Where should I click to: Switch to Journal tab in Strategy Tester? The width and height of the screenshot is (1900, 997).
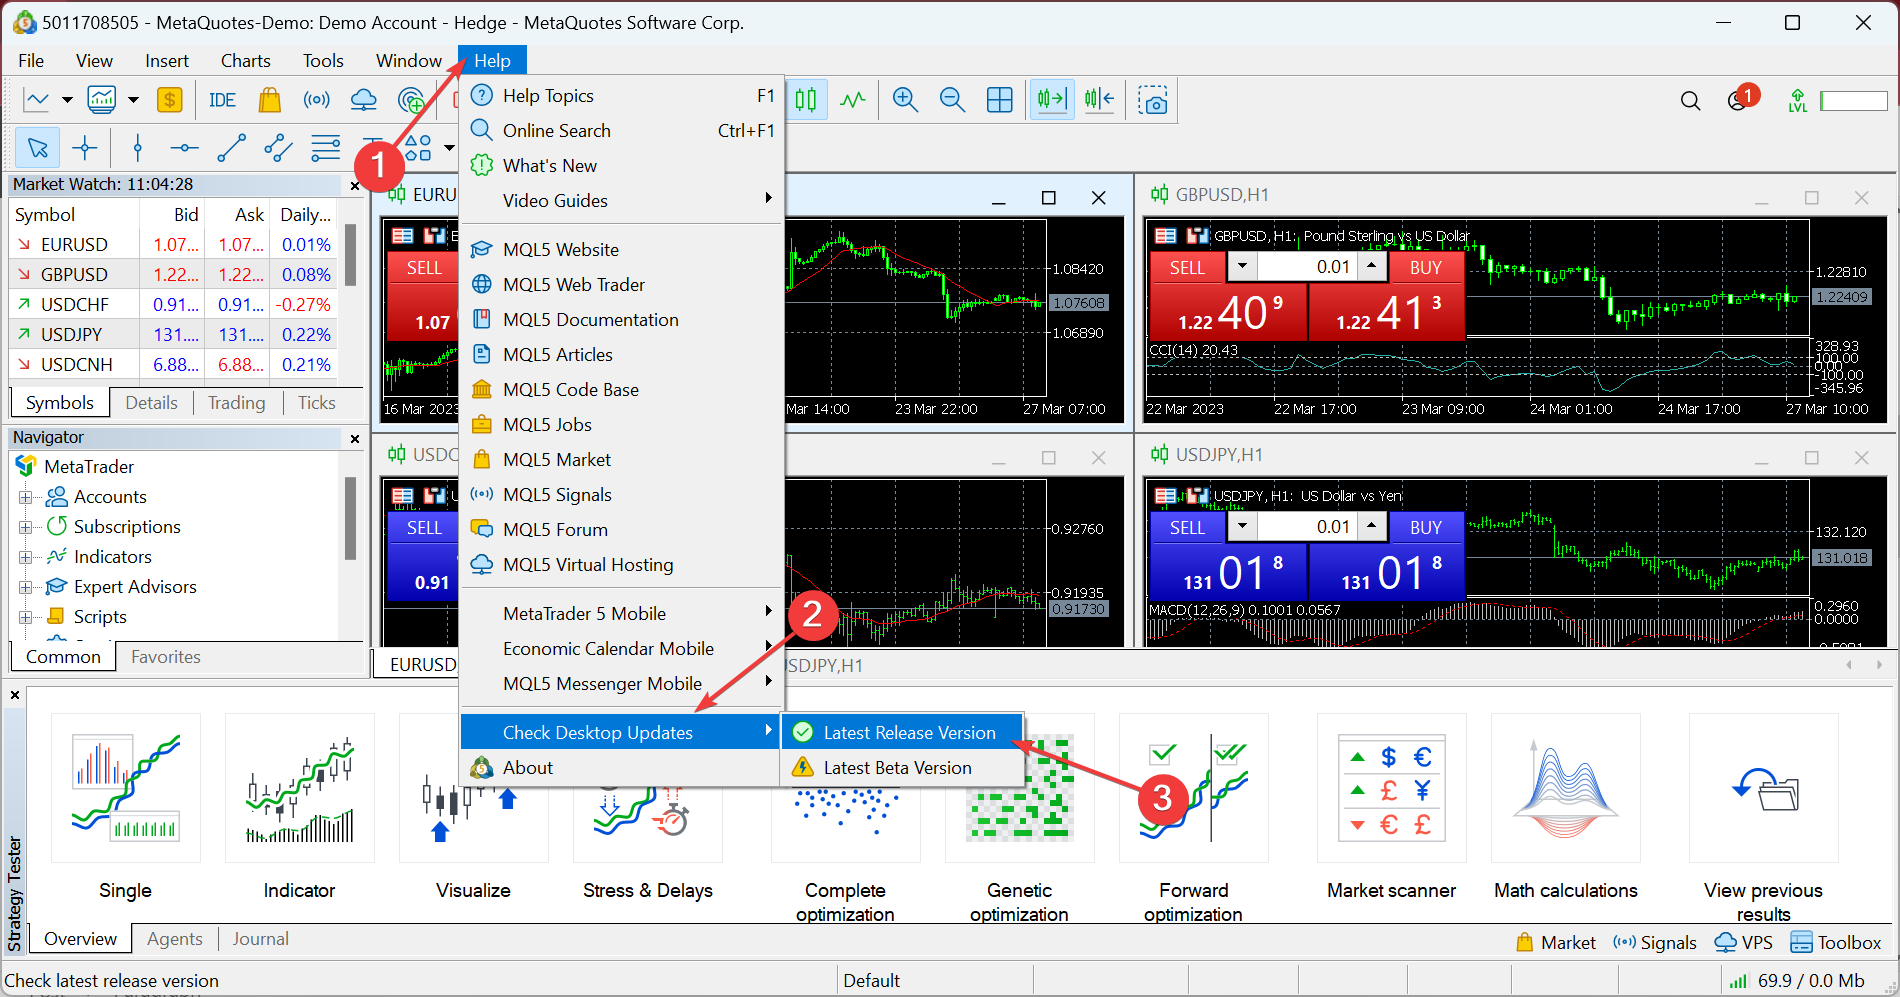coord(260,939)
